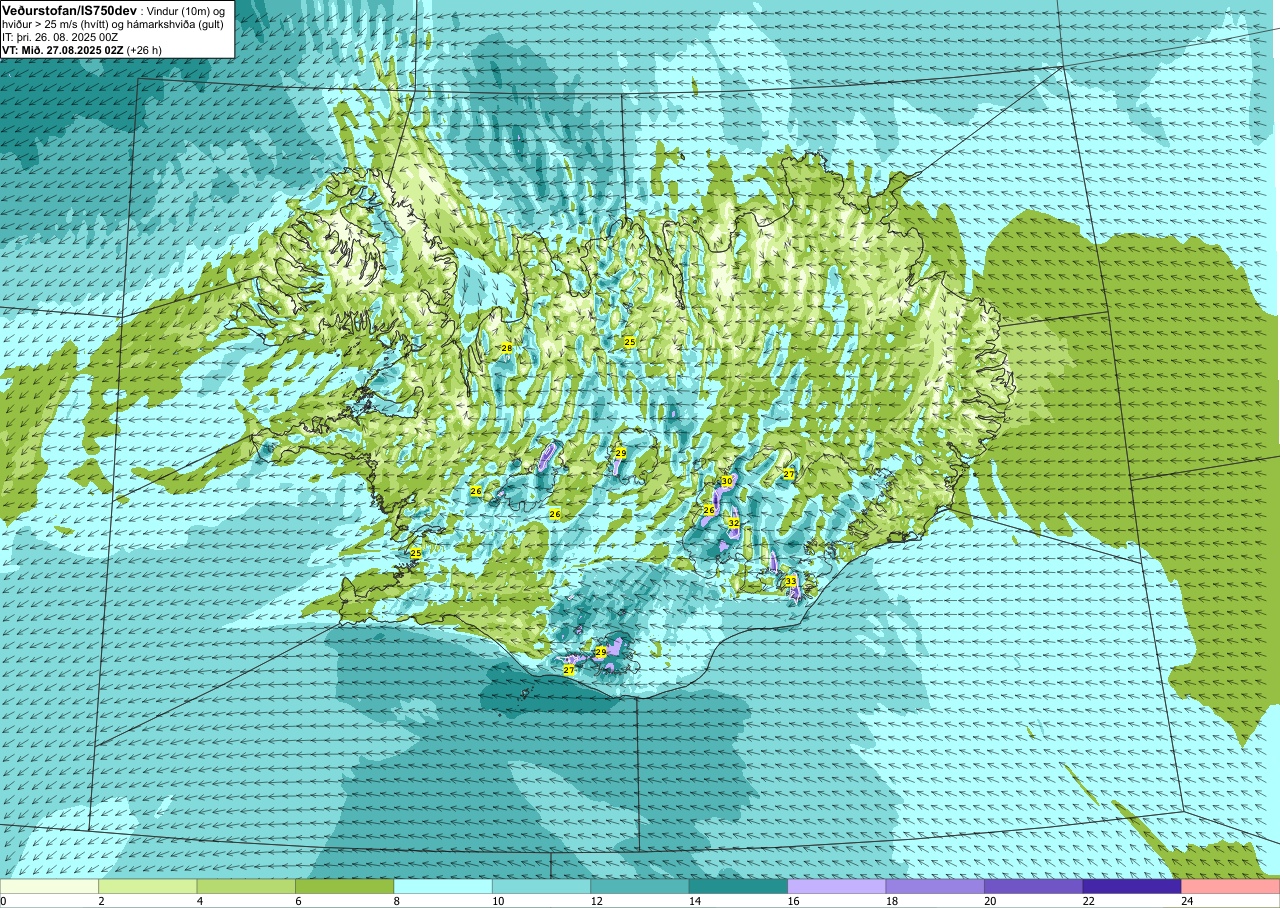This screenshot has width=1280, height=908.
Task: Pick the yellow gust label '33'
Action: pyautogui.click(x=790, y=581)
